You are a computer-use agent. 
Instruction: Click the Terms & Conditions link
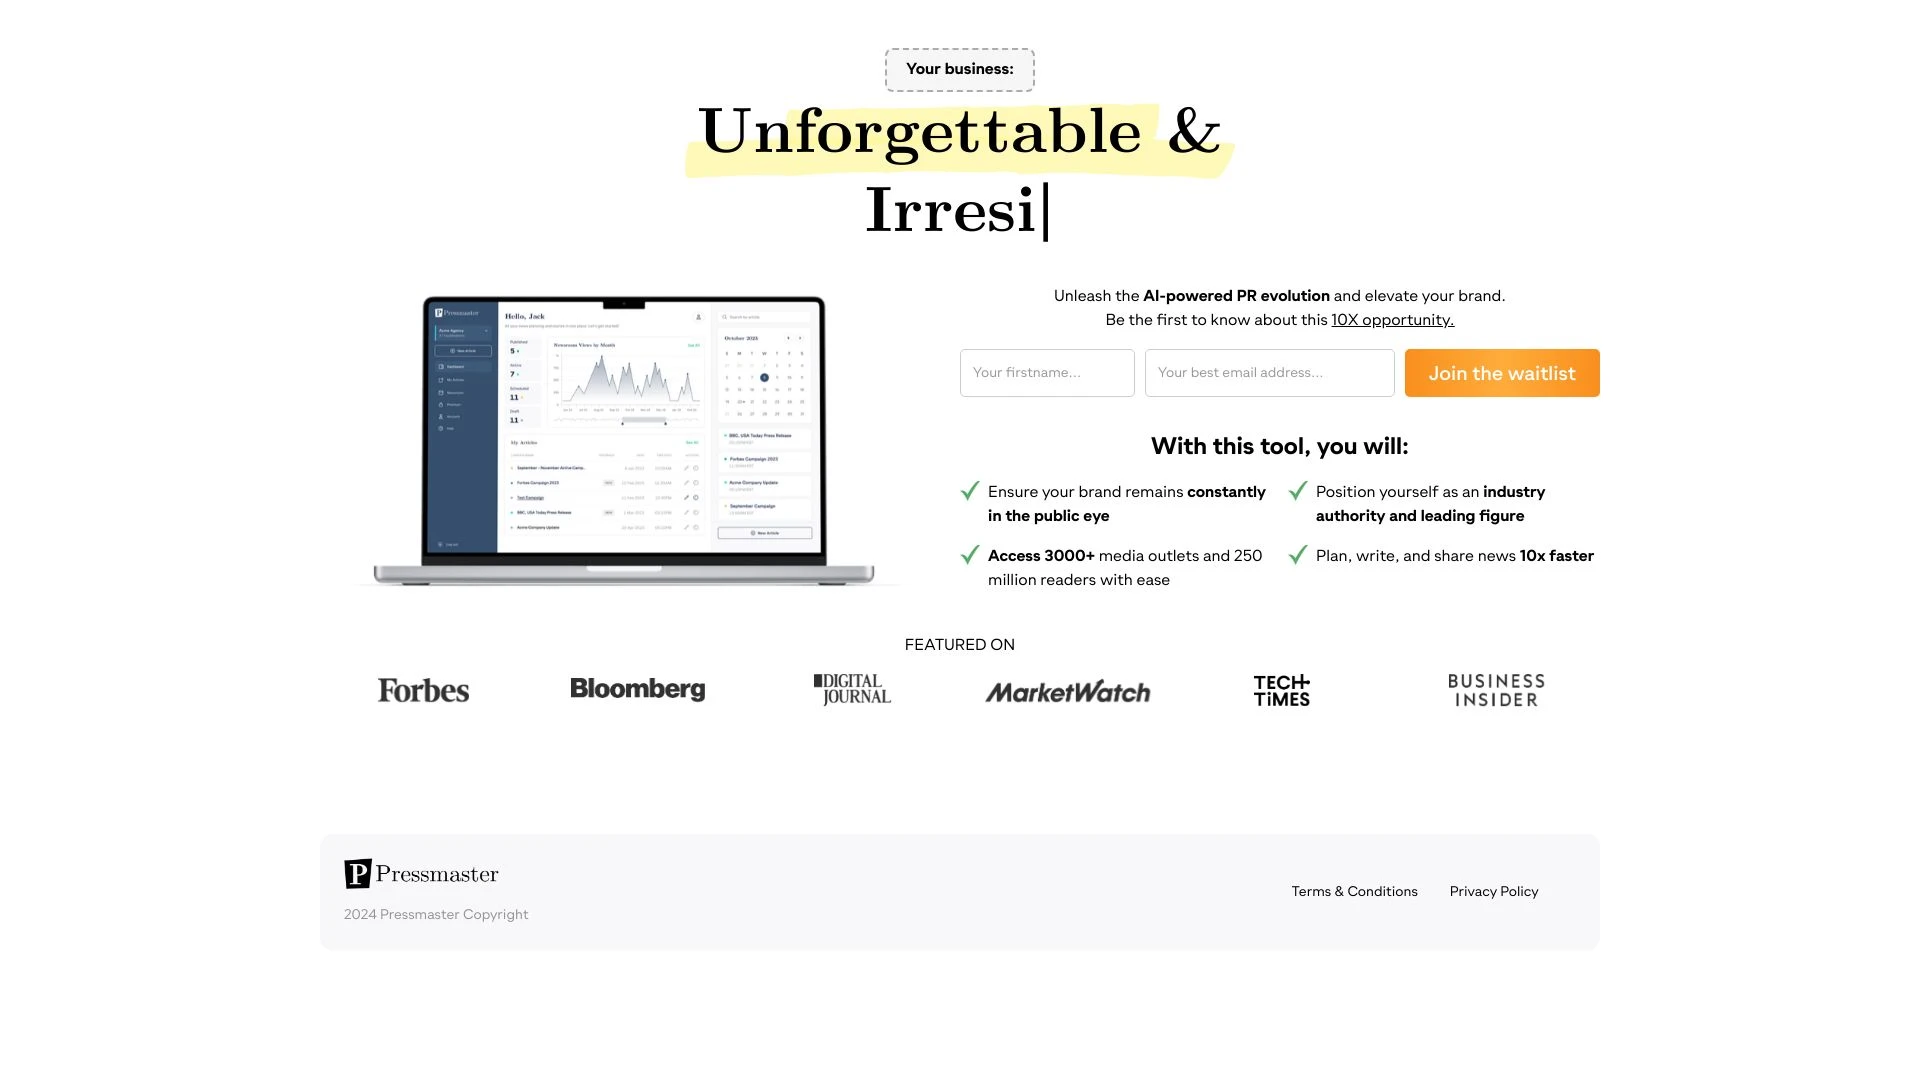tap(1354, 891)
